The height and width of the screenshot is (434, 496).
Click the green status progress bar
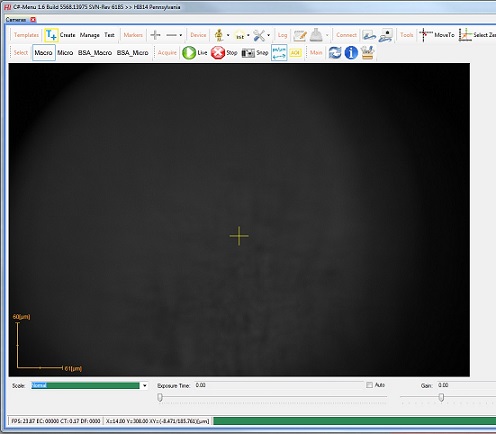(x=354, y=421)
